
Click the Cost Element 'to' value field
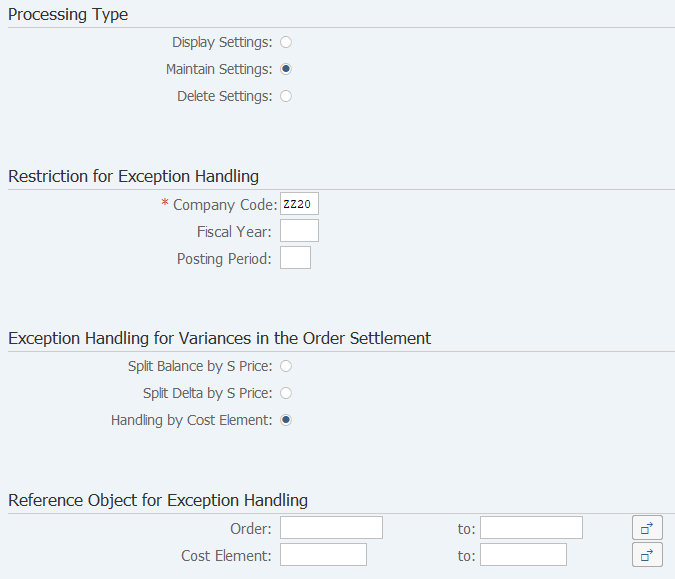pyautogui.click(x=523, y=555)
